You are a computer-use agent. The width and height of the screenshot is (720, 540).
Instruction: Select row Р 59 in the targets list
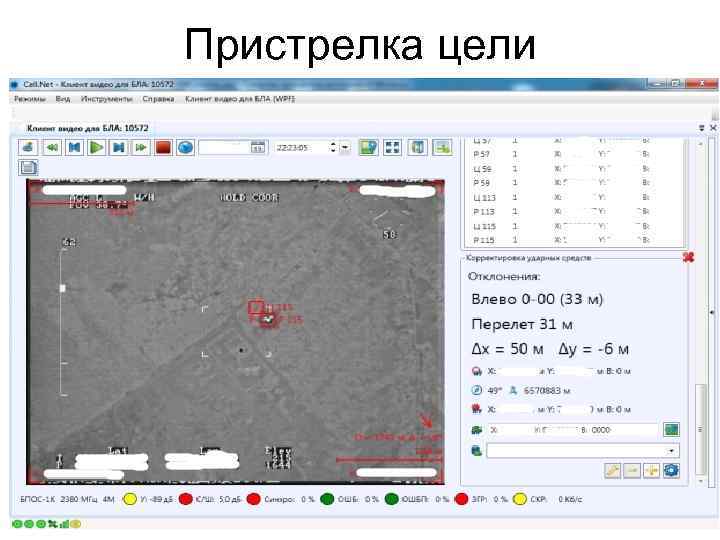[x=574, y=183]
